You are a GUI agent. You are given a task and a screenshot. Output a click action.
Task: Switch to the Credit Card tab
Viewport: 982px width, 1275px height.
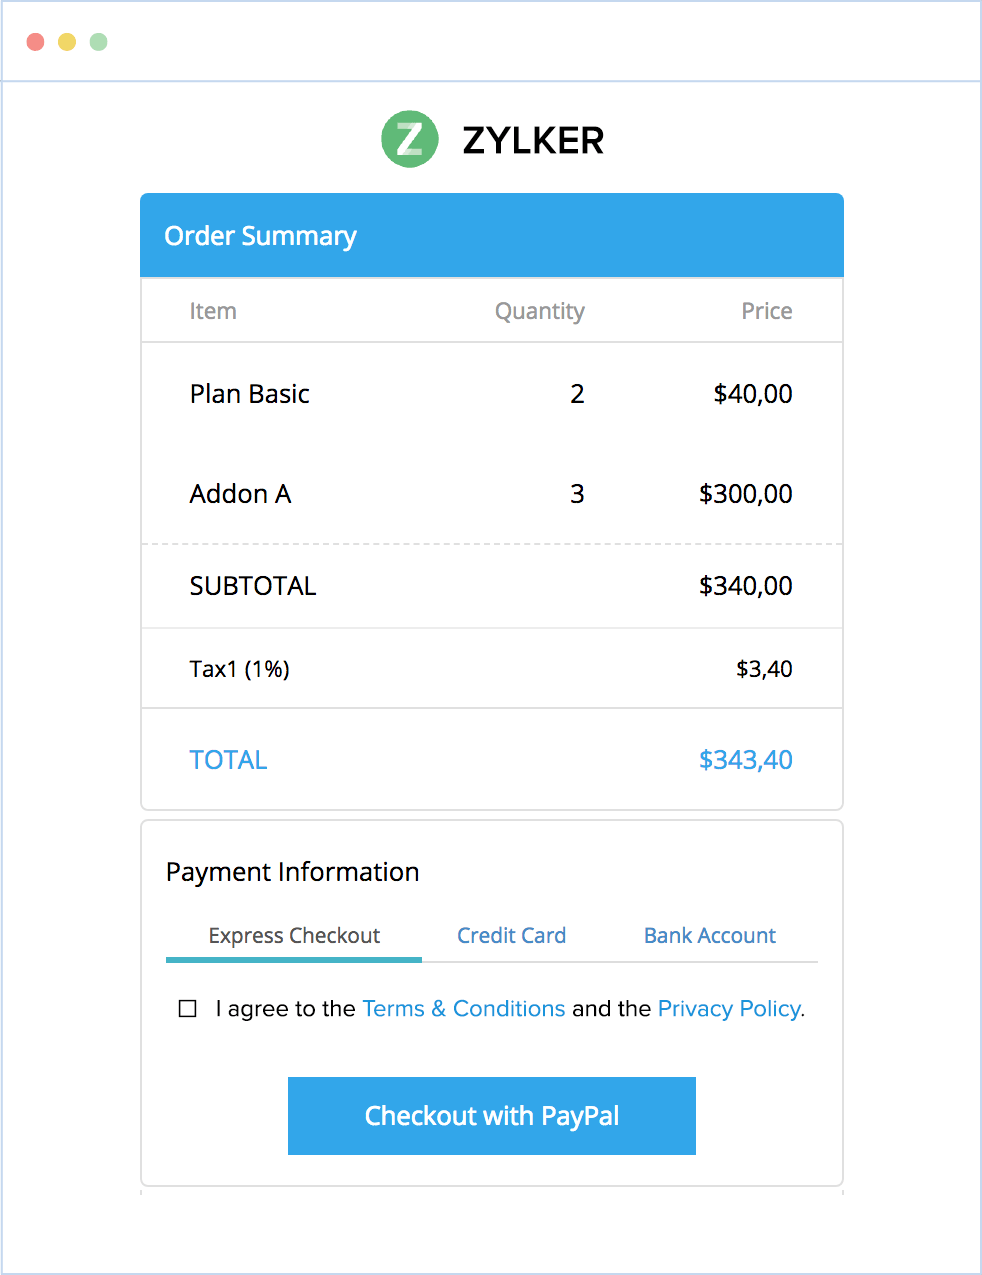[511, 936]
